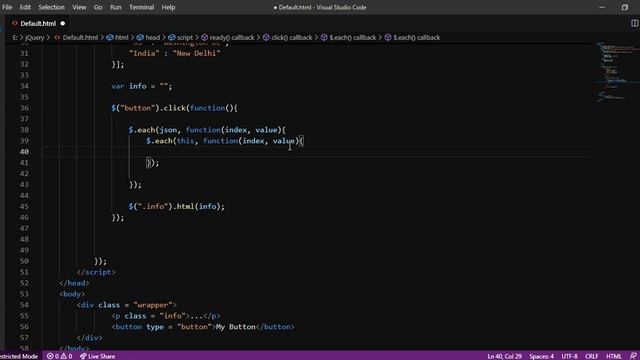The height and width of the screenshot is (360, 640).
Task: Click the errors and warnings status indicator
Action: pos(60,356)
